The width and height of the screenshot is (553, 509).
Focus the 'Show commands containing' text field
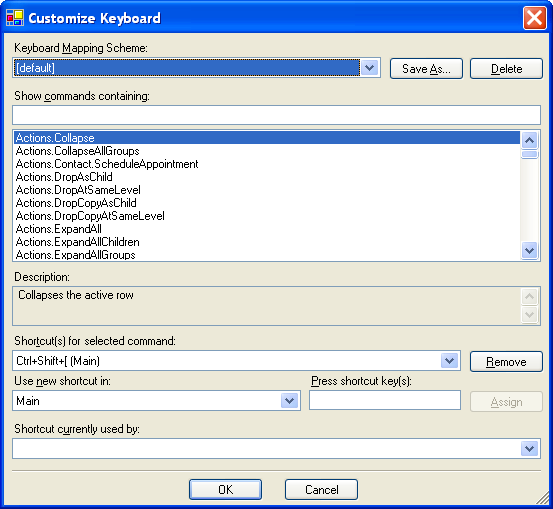tap(276, 115)
